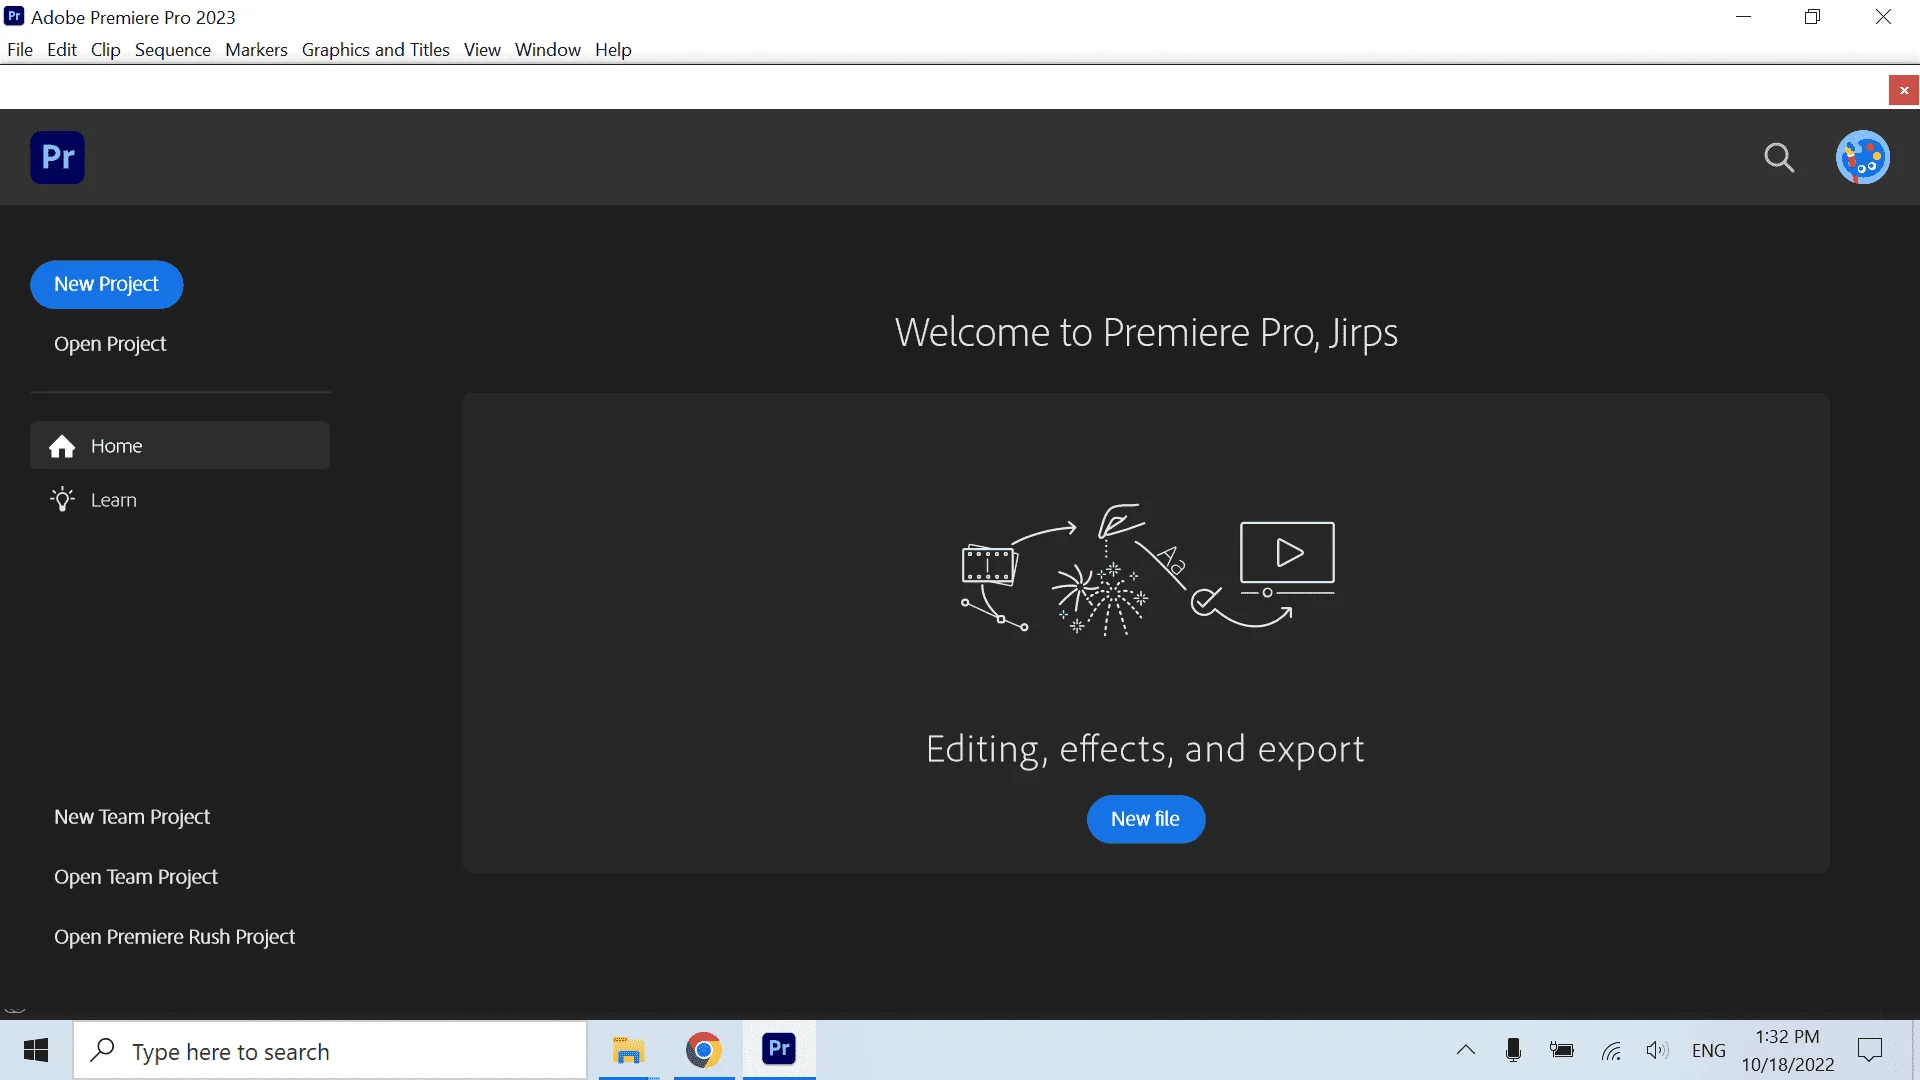Click the home icon in the sidebar
1920x1080 pixels.
tap(63, 446)
